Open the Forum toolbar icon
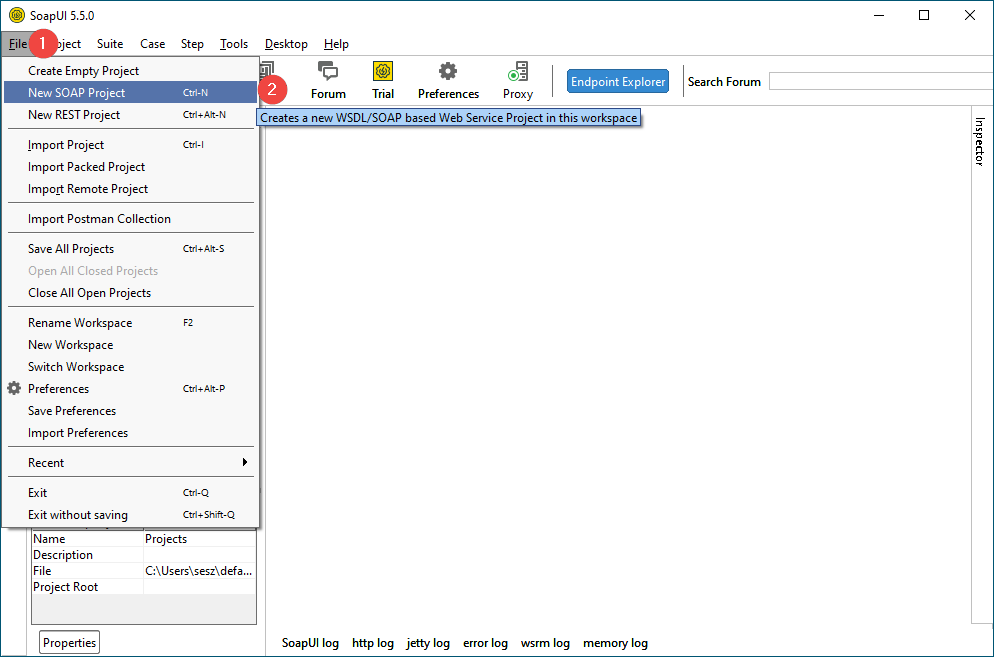Image resolution: width=994 pixels, height=657 pixels. (328, 81)
